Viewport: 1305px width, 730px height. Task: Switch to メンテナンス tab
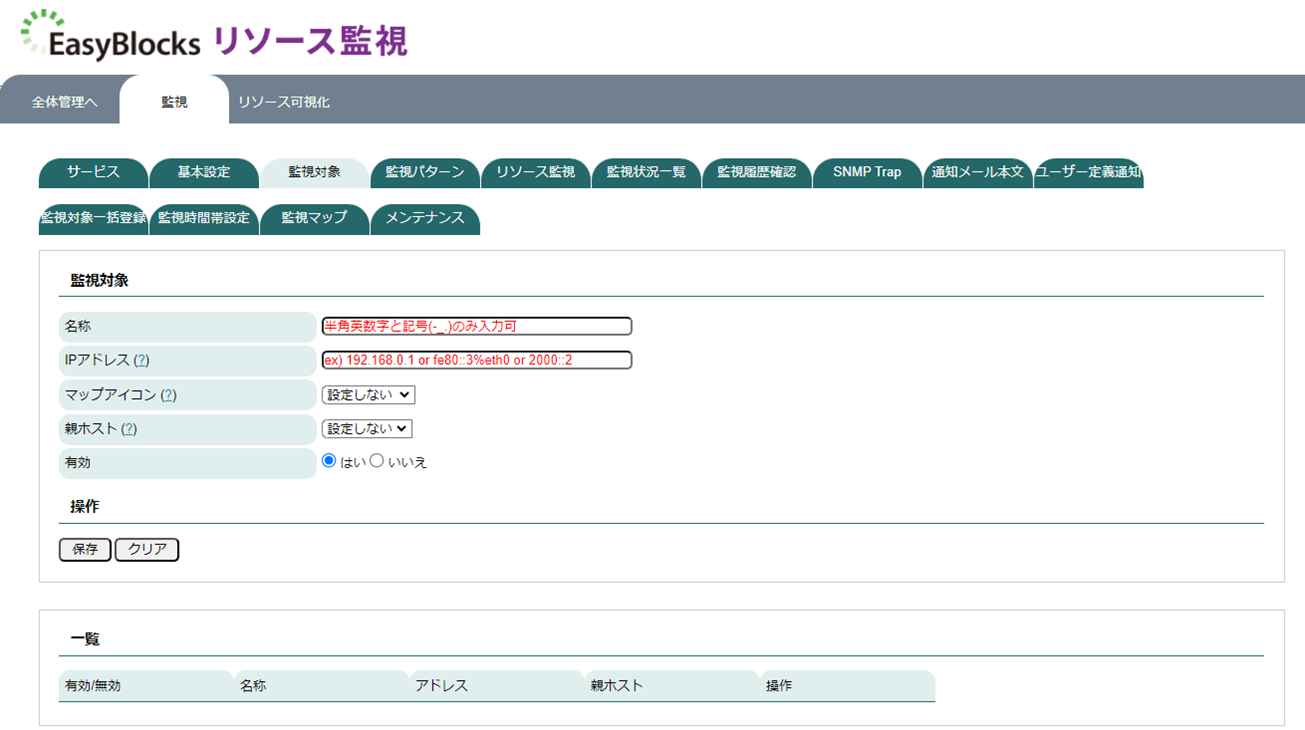425,218
